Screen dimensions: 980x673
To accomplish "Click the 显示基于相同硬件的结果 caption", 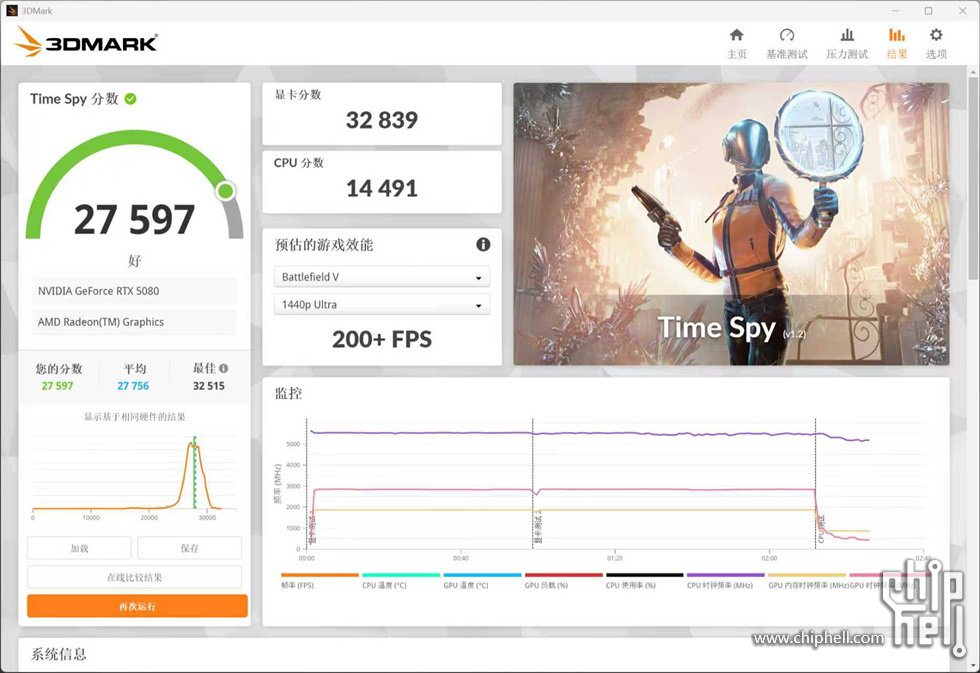I will (135, 417).
